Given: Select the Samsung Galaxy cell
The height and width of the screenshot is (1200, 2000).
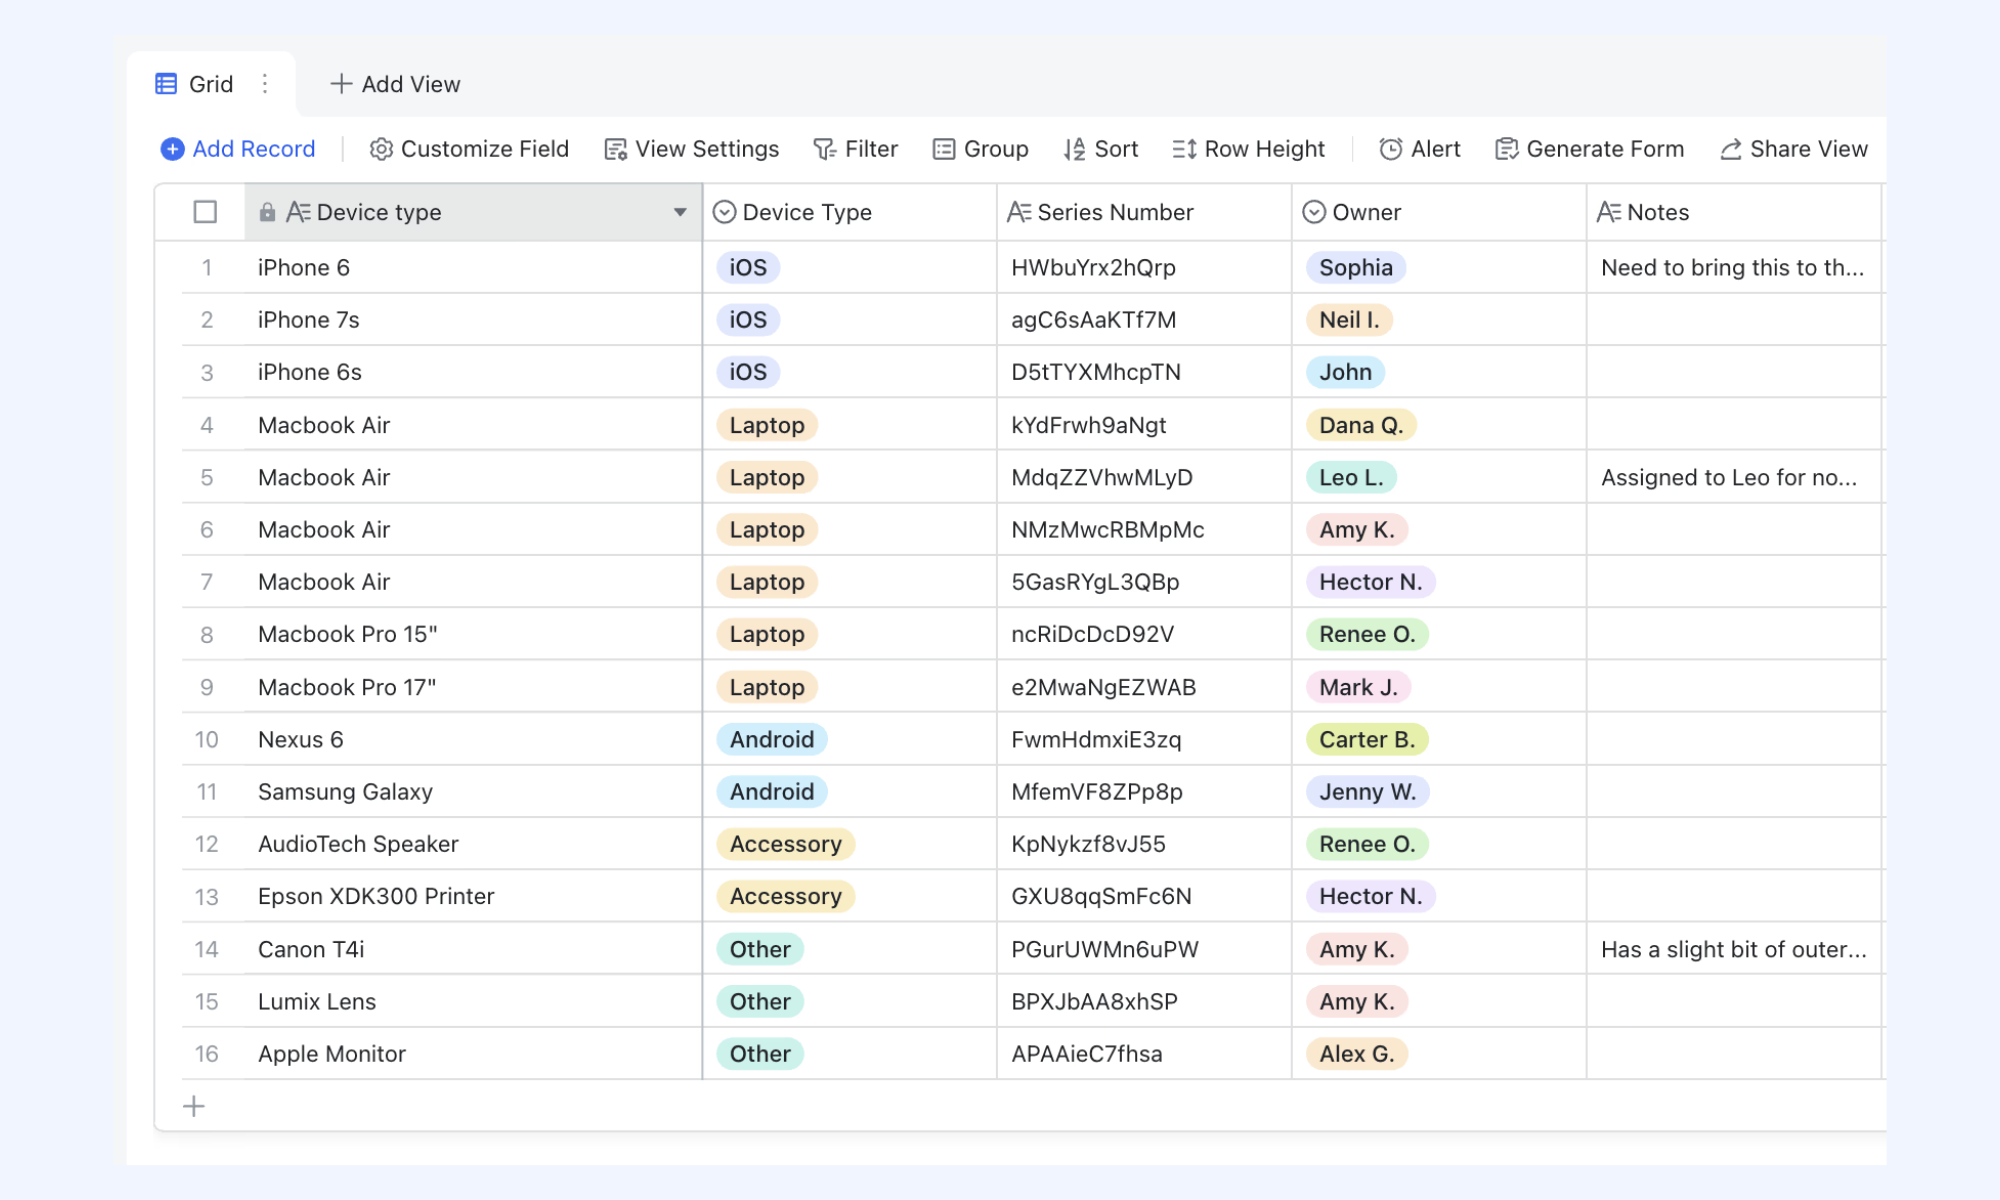Looking at the screenshot, I should (472, 792).
